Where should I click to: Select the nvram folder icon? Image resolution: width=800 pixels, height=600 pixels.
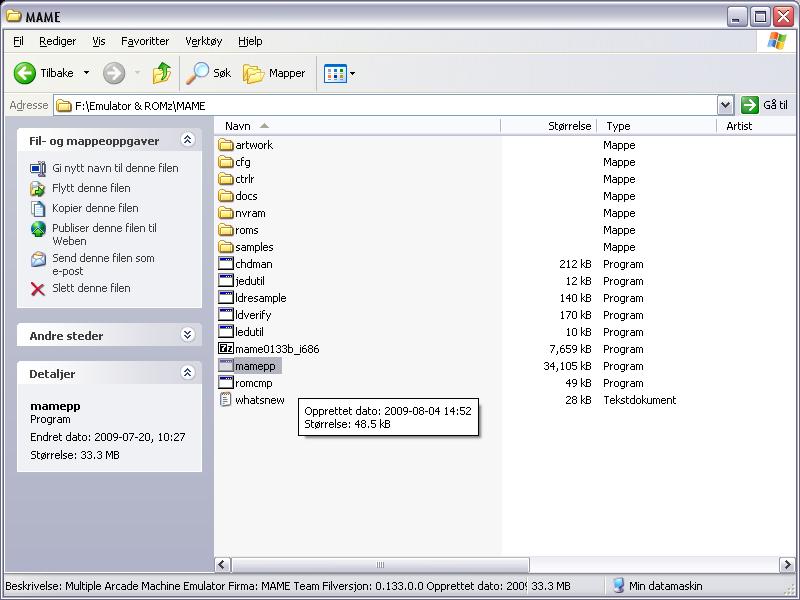coord(226,213)
